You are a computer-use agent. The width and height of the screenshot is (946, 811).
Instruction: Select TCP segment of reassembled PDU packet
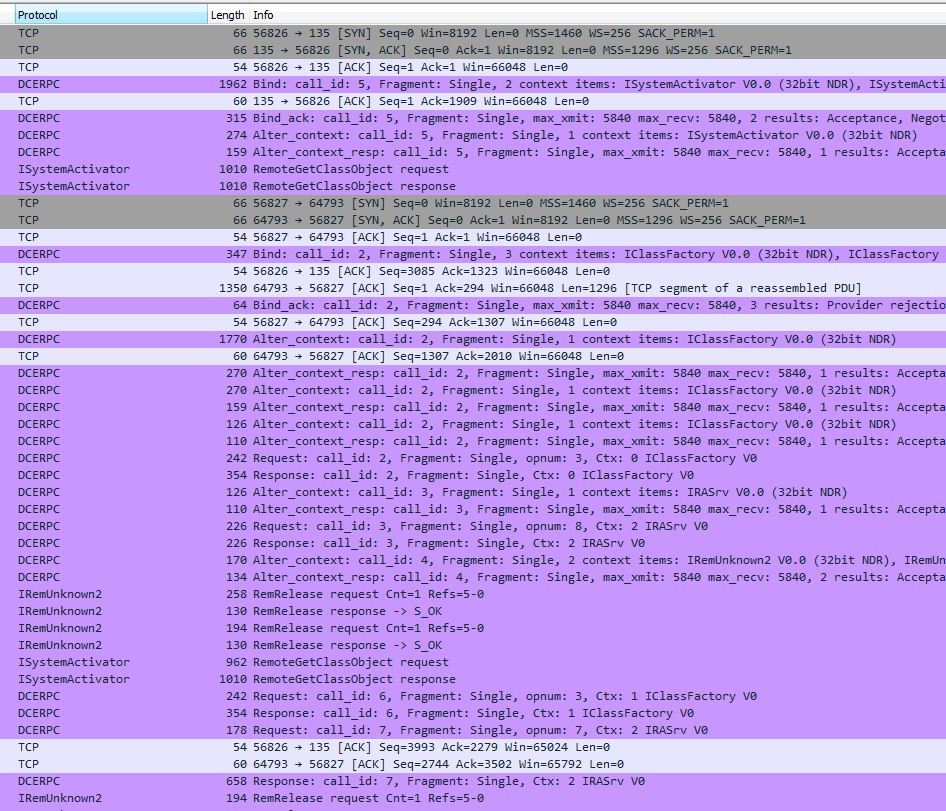[x=473, y=288]
